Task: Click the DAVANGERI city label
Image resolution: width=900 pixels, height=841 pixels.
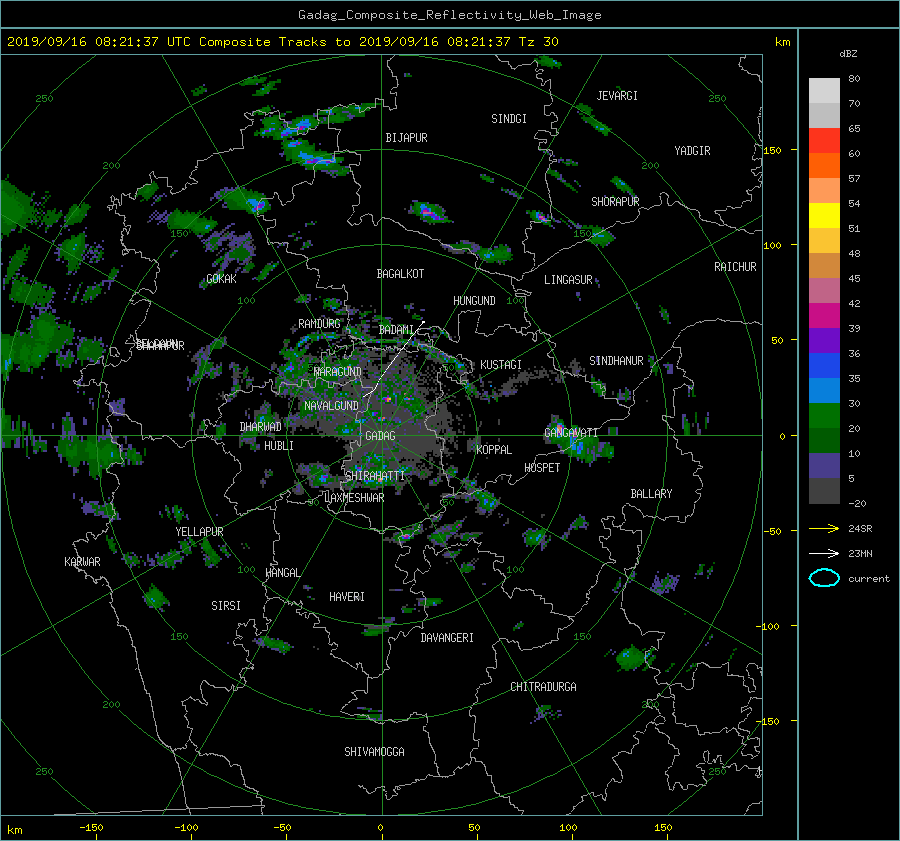Action: (x=447, y=638)
